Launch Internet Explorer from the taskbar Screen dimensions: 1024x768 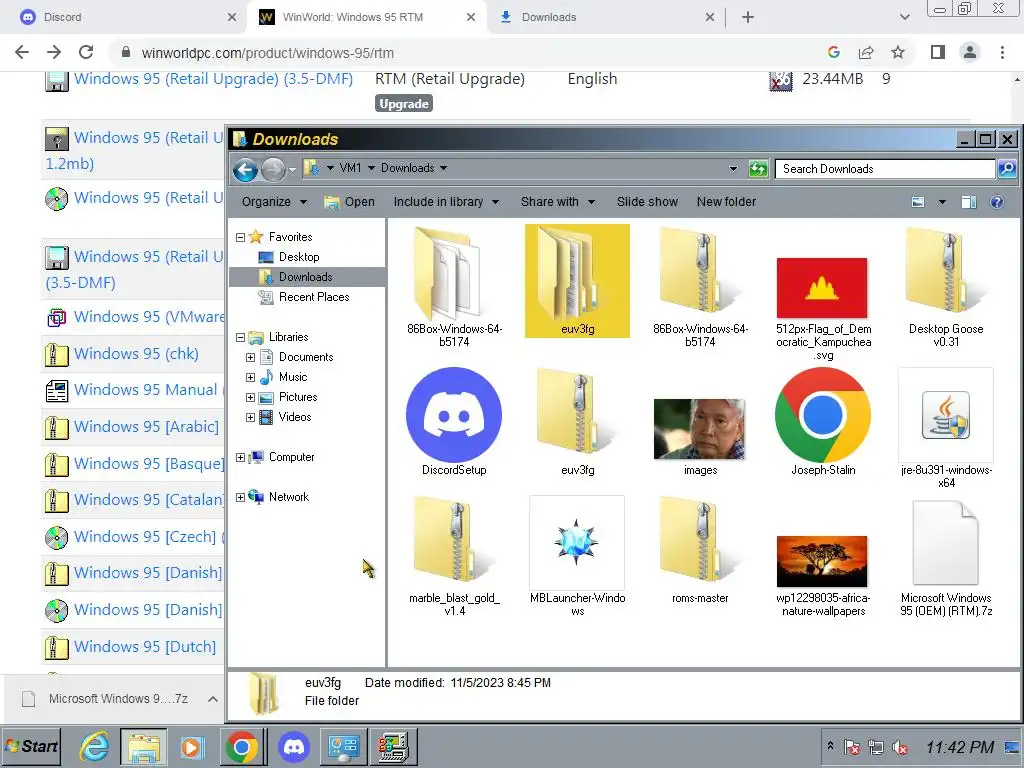pos(95,746)
